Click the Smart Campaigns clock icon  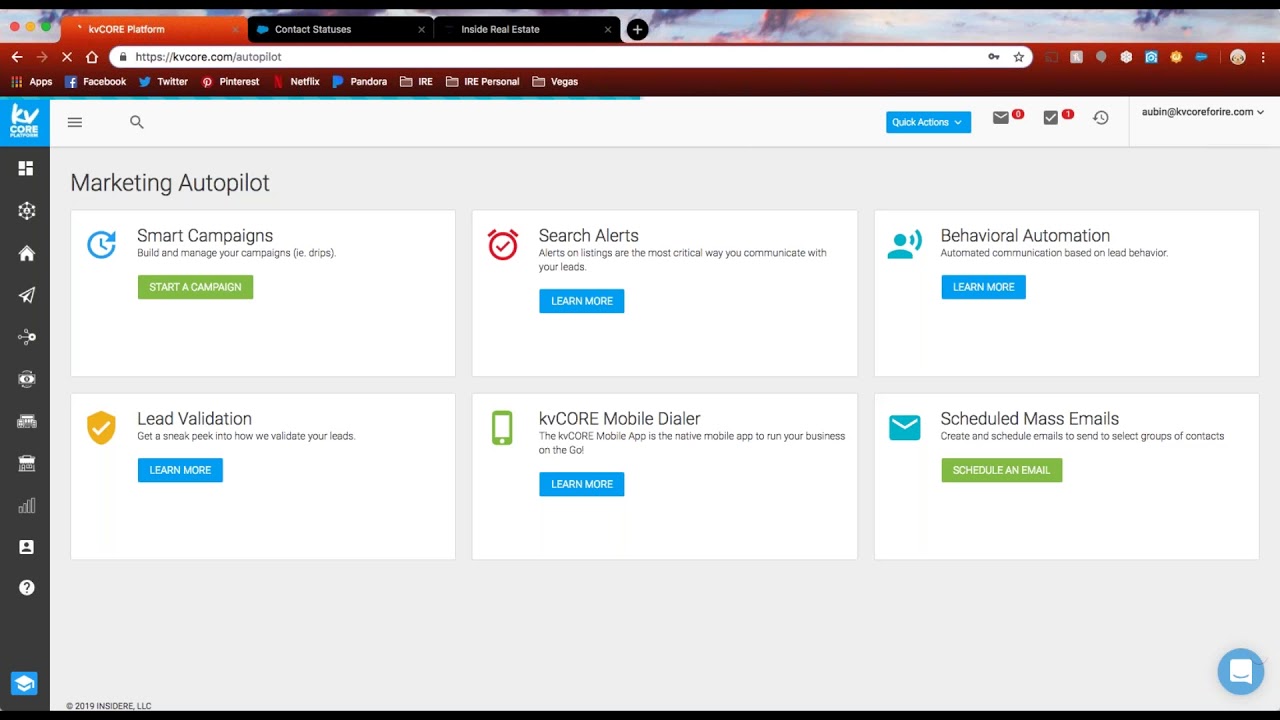101,244
